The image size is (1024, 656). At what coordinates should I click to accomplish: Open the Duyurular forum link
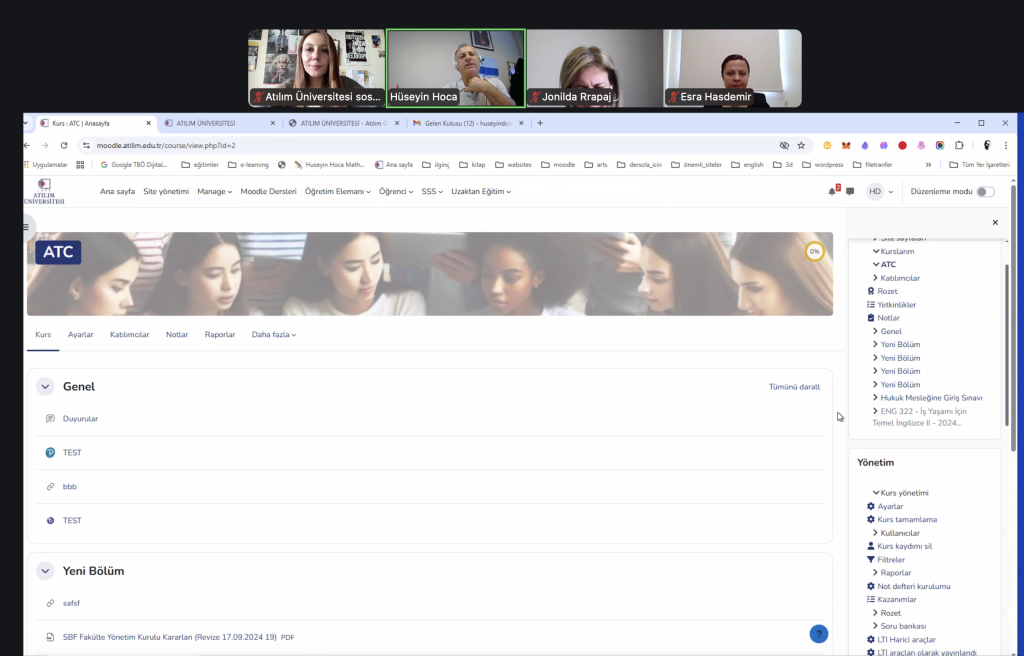(80, 419)
